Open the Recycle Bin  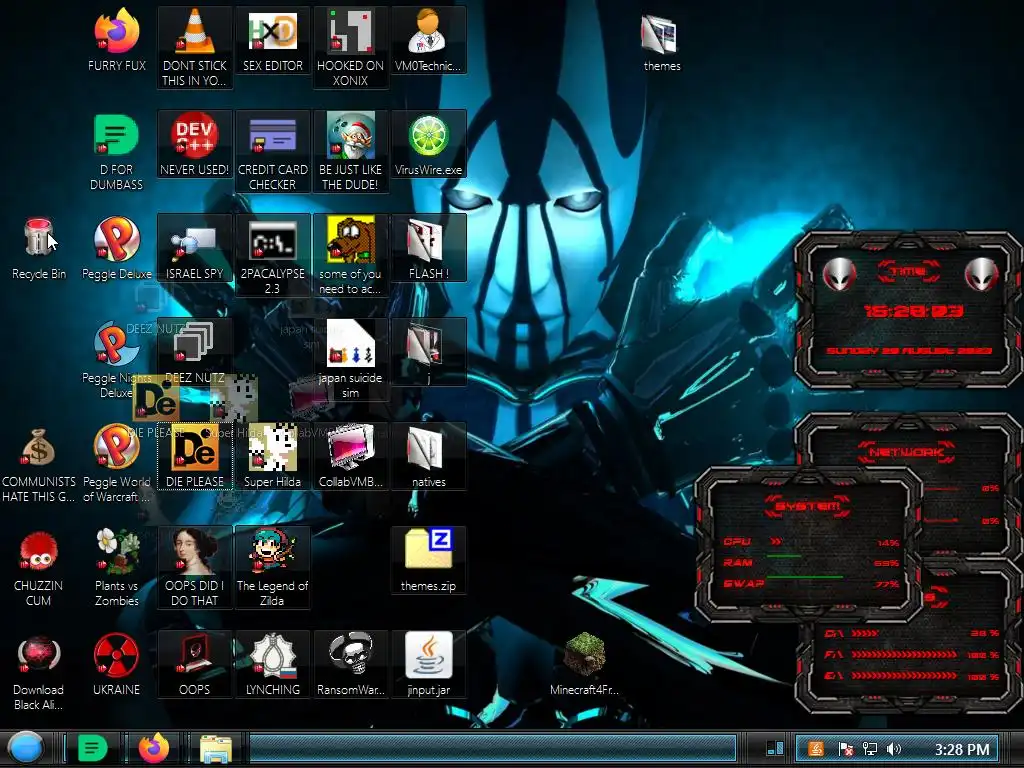[38, 238]
